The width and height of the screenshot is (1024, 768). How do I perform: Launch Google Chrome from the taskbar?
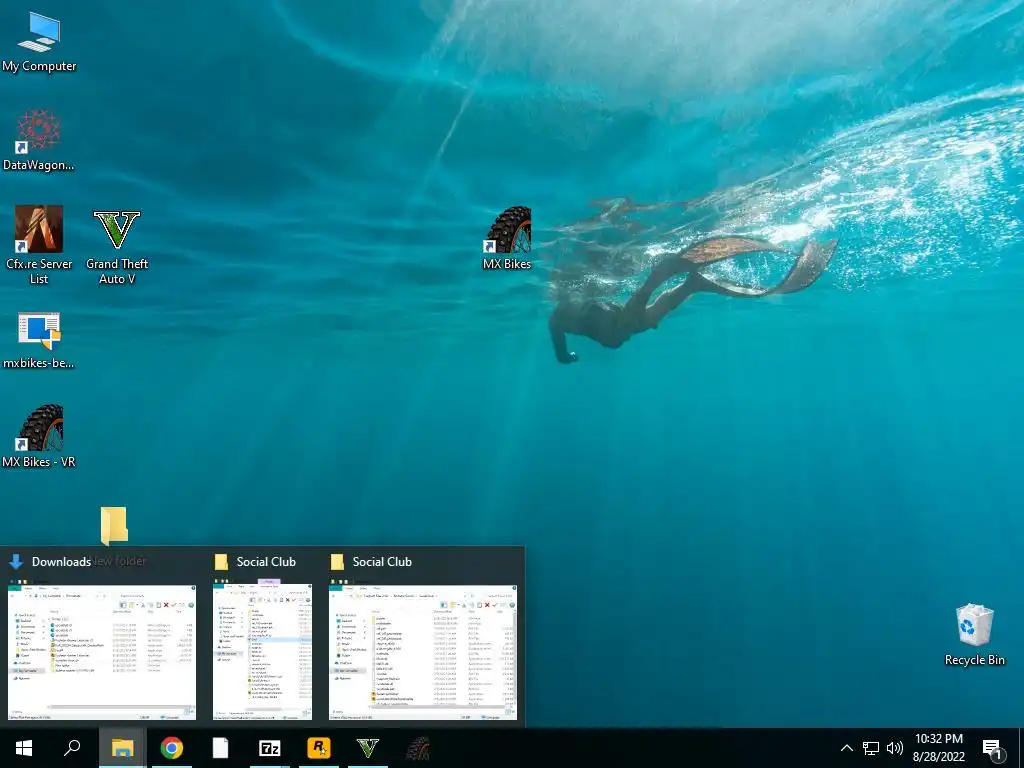[x=172, y=748]
